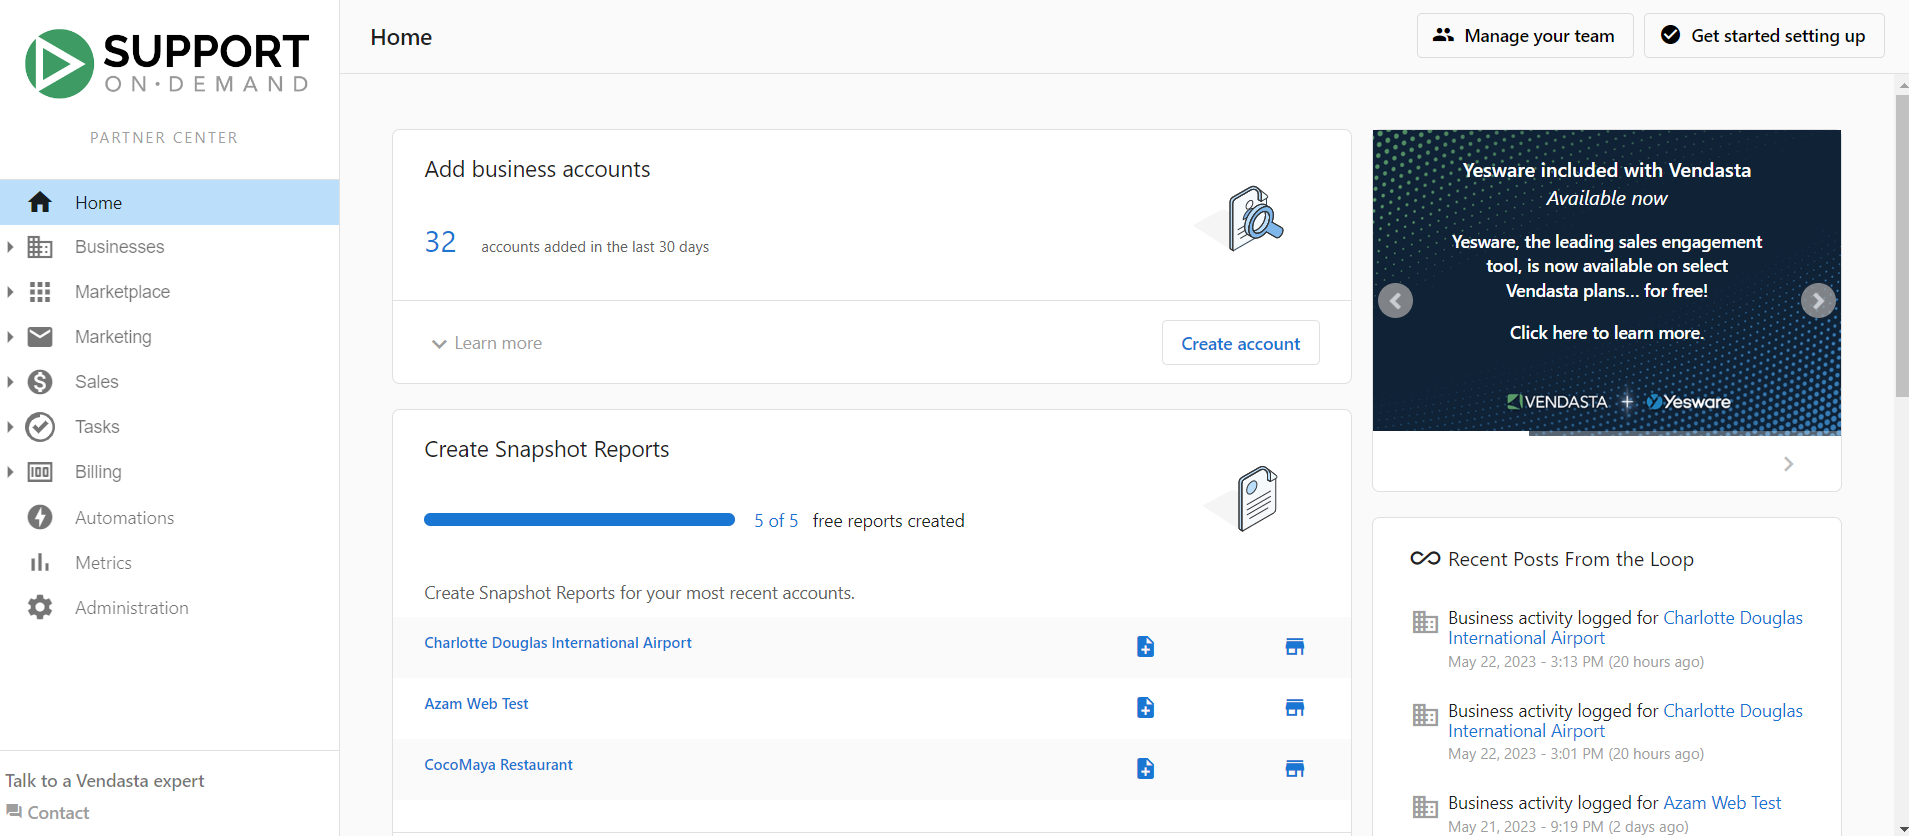The width and height of the screenshot is (1909, 836).
Task: Click the PARTNER CENTER label
Action: (x=164, y=138)
